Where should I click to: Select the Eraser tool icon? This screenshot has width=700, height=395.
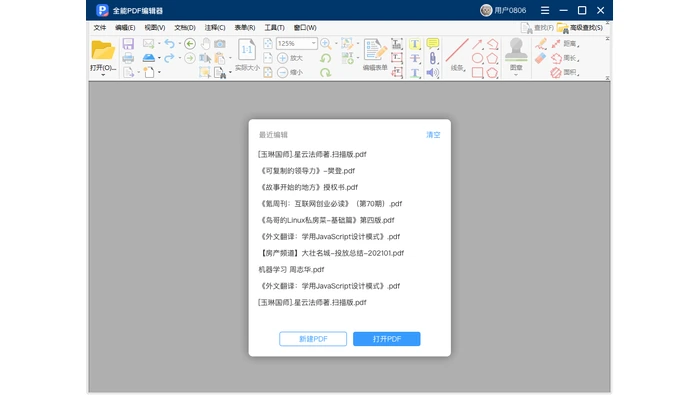(x=541, y=58)
